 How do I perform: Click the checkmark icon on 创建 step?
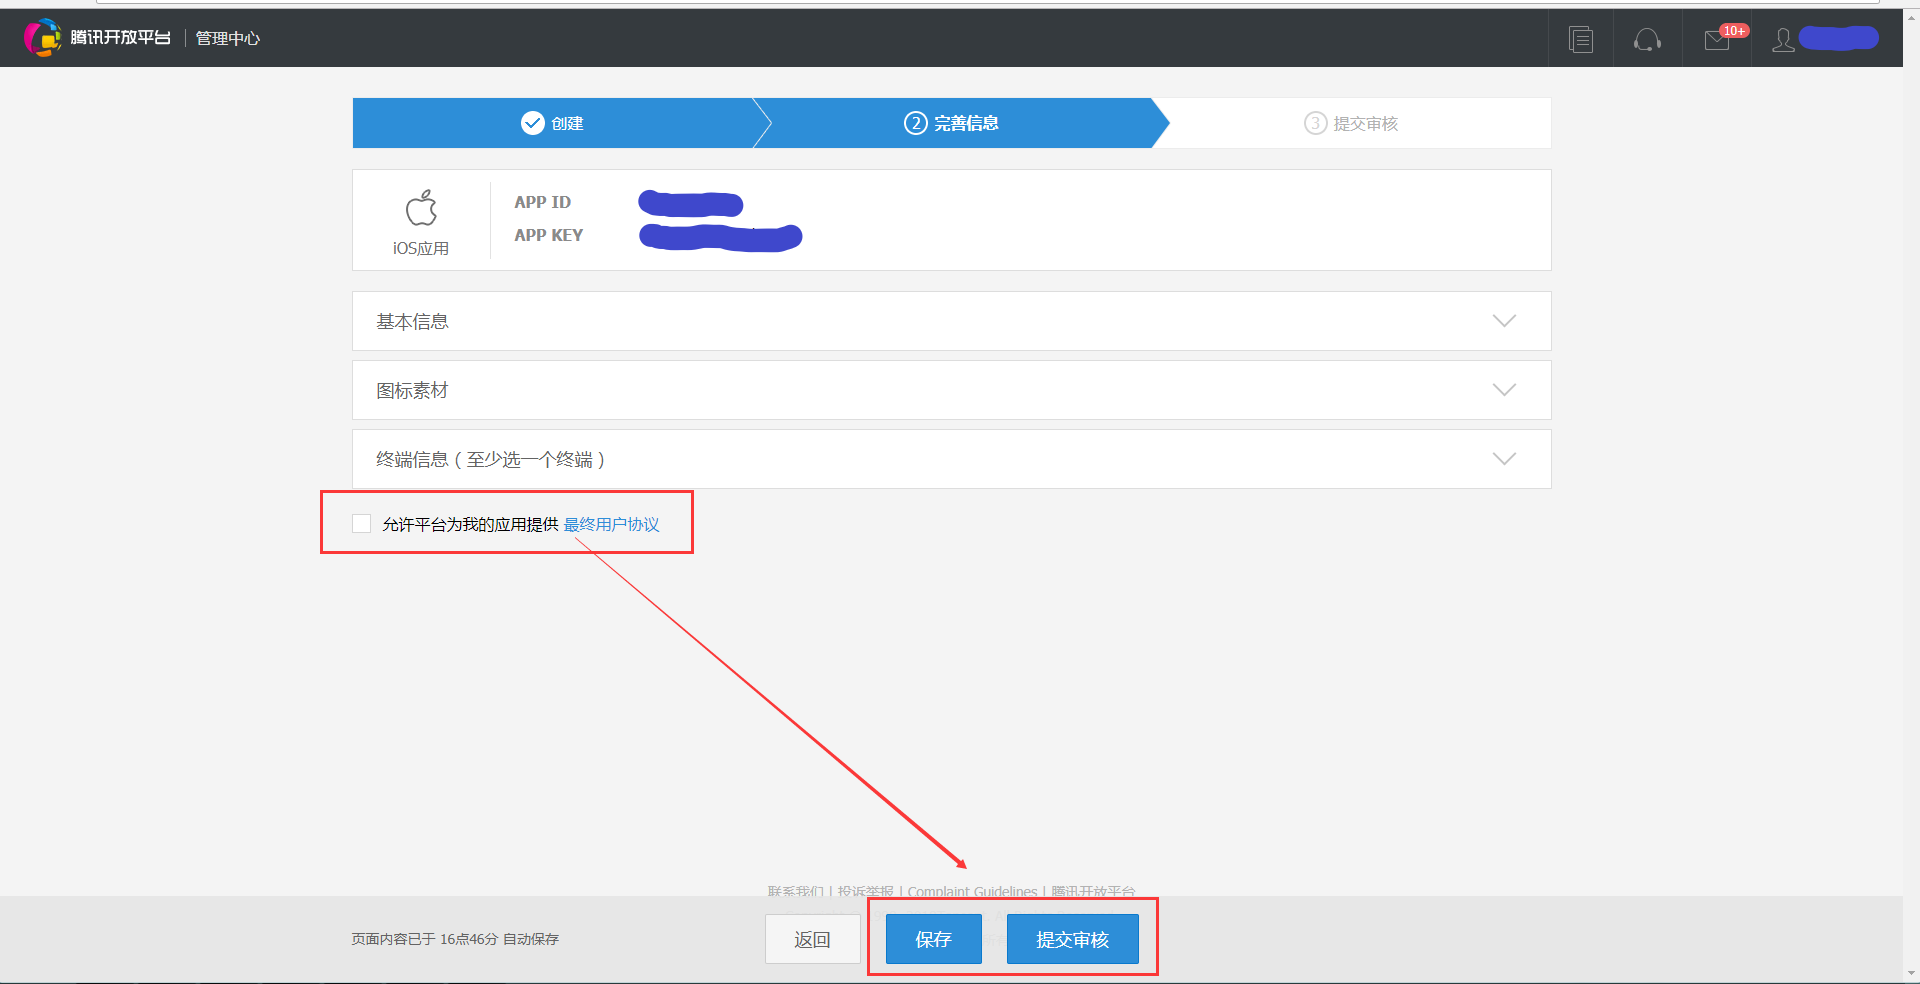[x=533, y=123]
